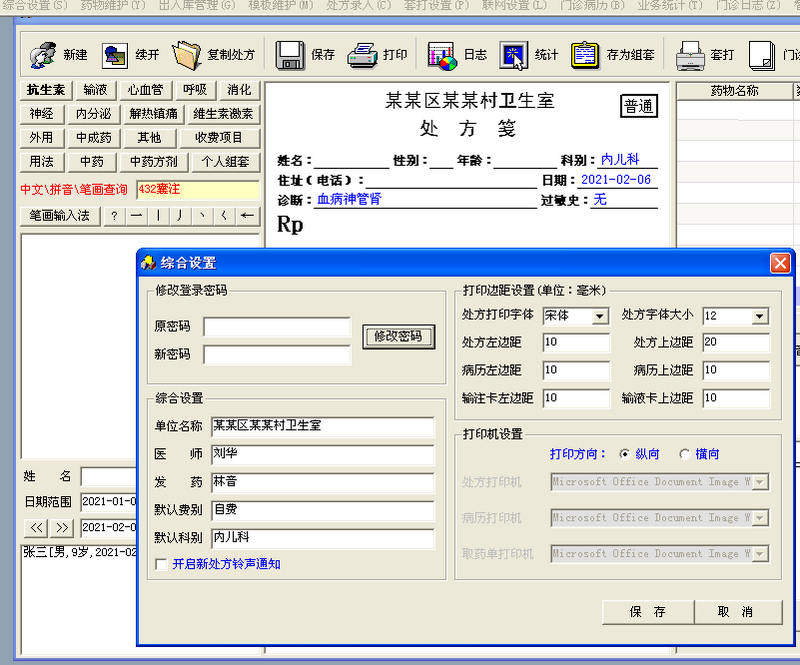The height and width of the screenshot is (665, 800).
Task: Open the 日志 log chart icon
Action: pos(441,55)
